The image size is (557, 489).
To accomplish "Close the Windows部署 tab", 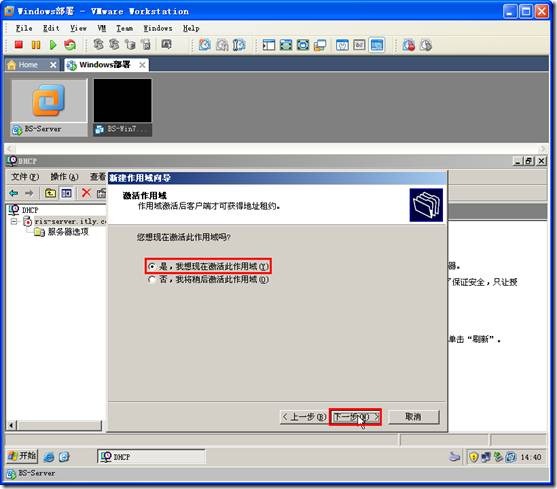I will (142, 65).
